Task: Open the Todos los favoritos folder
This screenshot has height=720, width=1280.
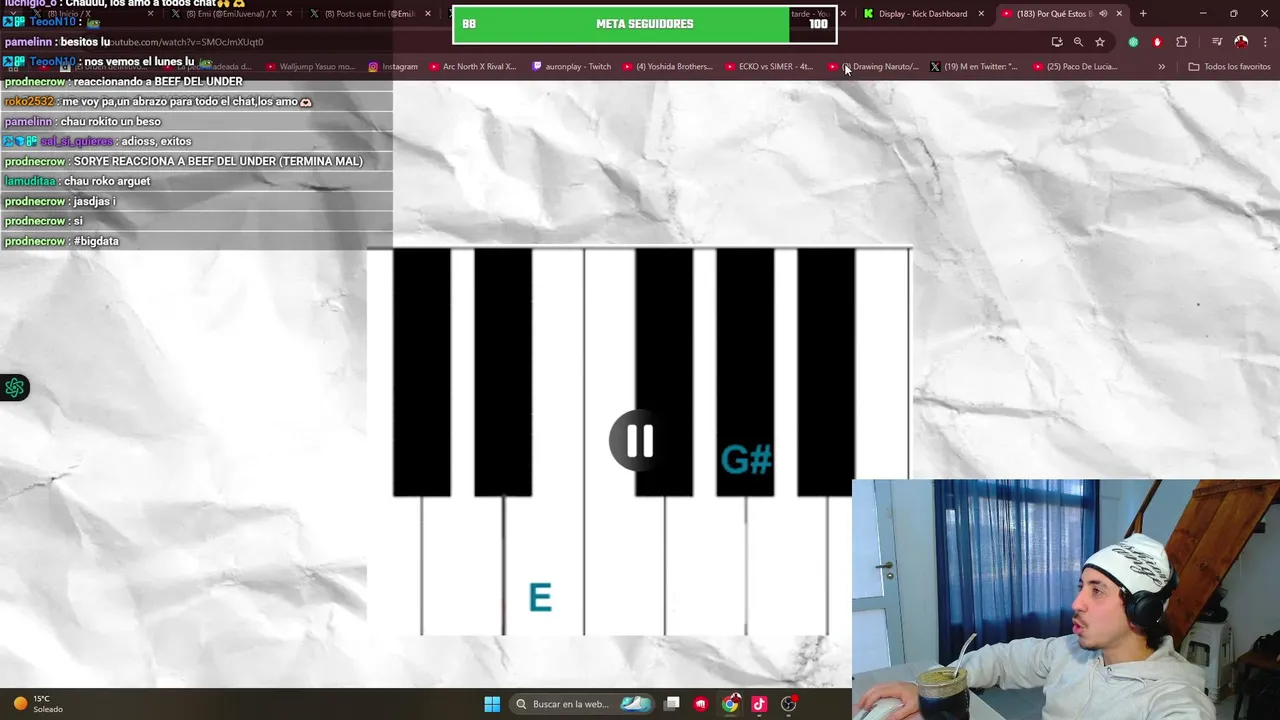Action: click(x=1229, y=66)
